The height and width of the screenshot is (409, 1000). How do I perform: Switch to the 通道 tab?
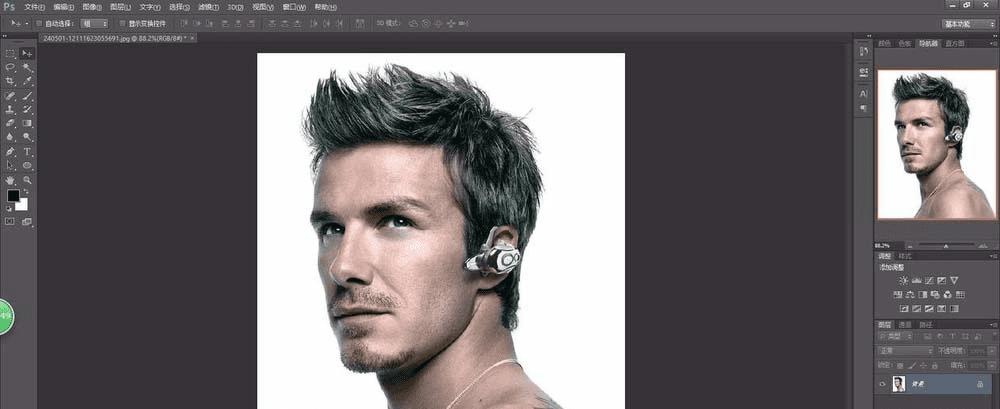tap(905, 325)
